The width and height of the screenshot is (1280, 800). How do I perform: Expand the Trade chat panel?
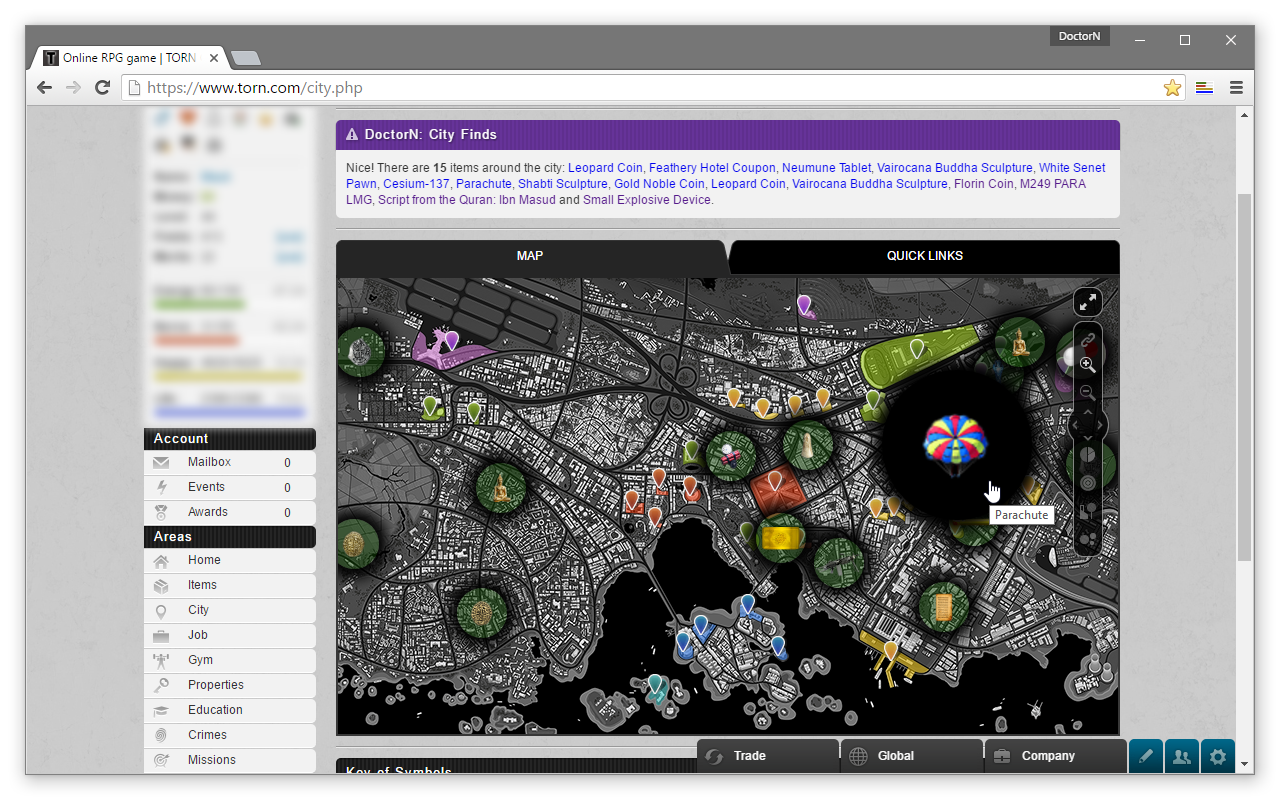(x=768, y=756)
